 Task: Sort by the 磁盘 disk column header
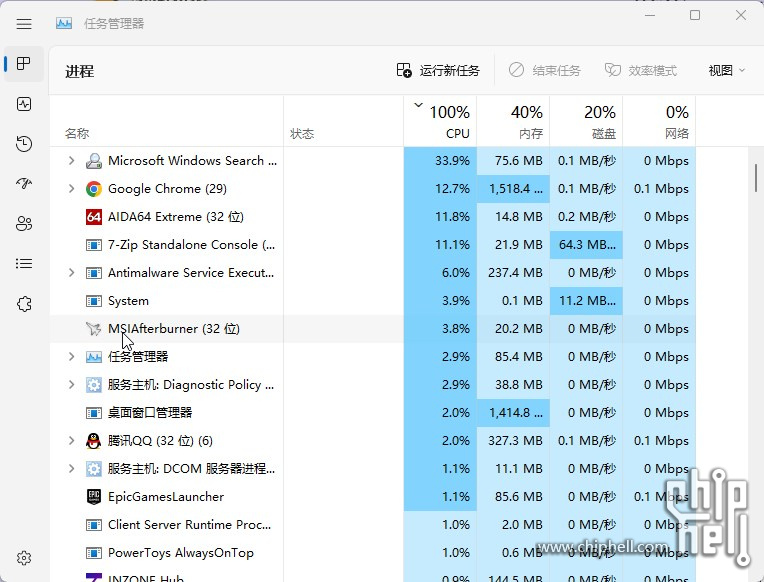tap(586, 121)
